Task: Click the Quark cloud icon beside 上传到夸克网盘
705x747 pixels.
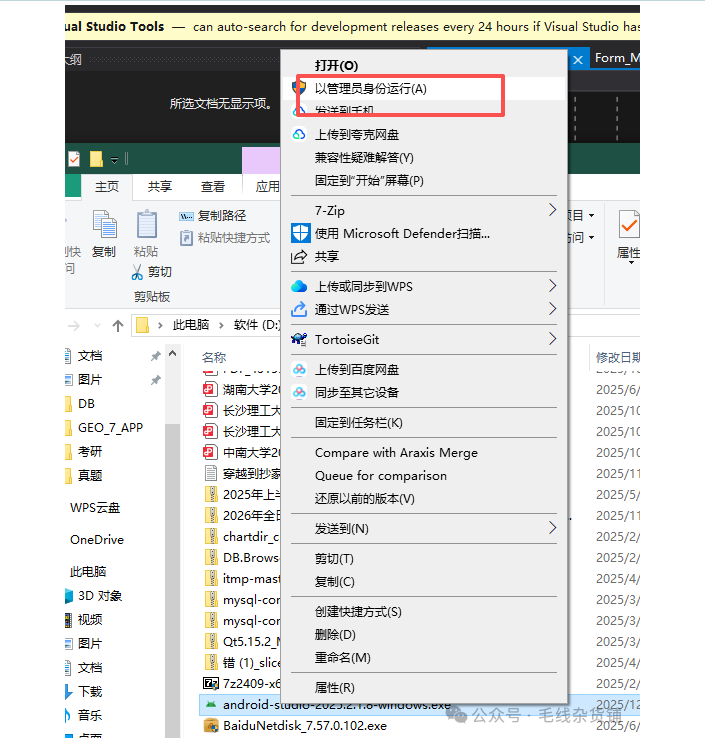Action: [299, 134]
